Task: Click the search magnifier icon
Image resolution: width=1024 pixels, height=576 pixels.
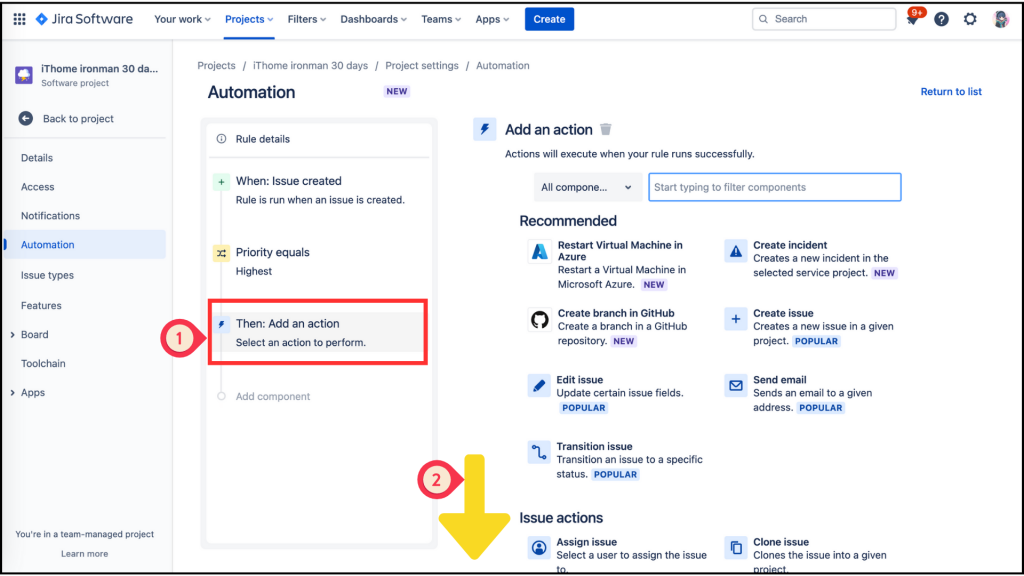Action: pyautogui.click(x=763, y=19)
